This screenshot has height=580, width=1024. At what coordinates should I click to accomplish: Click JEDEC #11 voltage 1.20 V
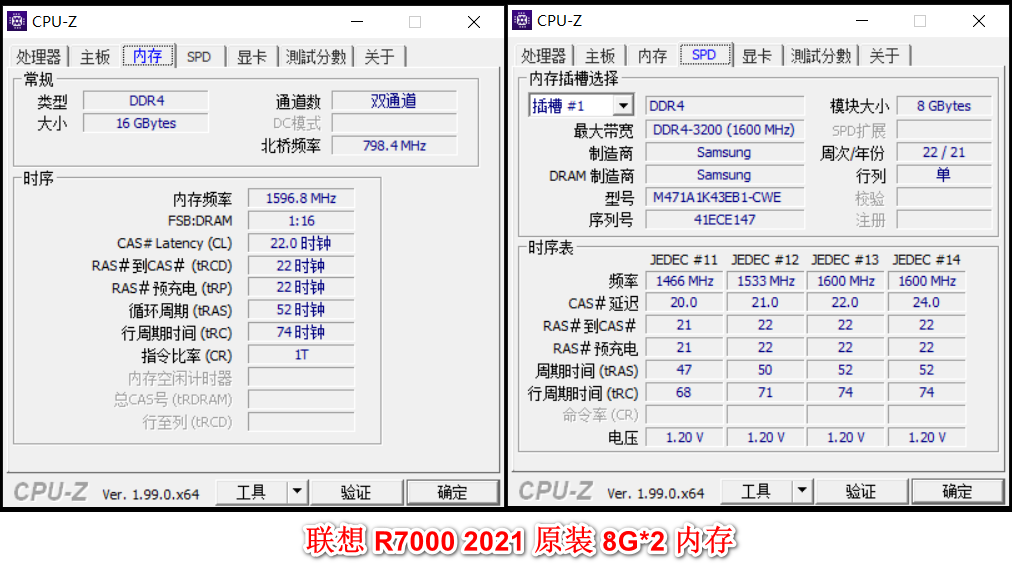[x=684, y=438]
